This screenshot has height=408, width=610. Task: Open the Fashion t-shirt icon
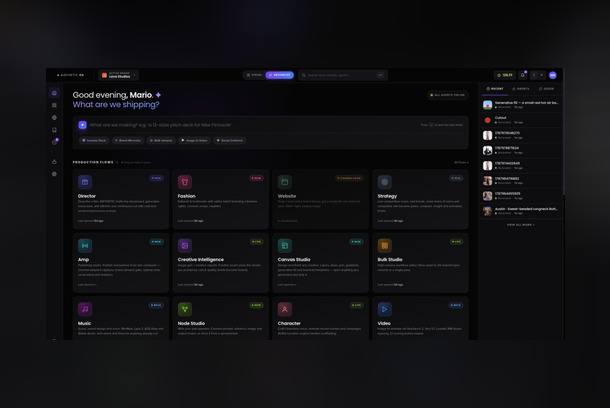point(185,182)
